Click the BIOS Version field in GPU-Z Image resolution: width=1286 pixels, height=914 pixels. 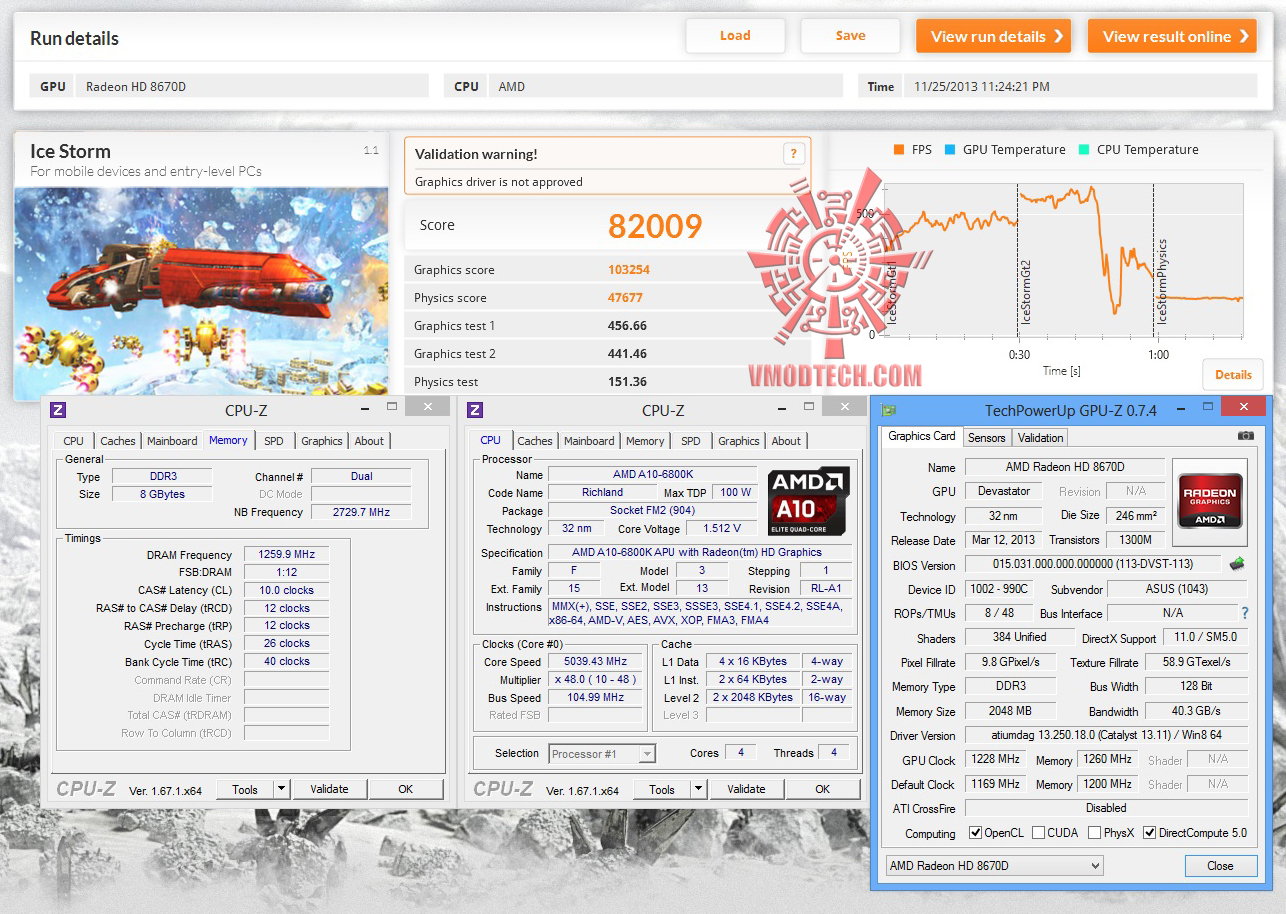tap(1093, 565)
